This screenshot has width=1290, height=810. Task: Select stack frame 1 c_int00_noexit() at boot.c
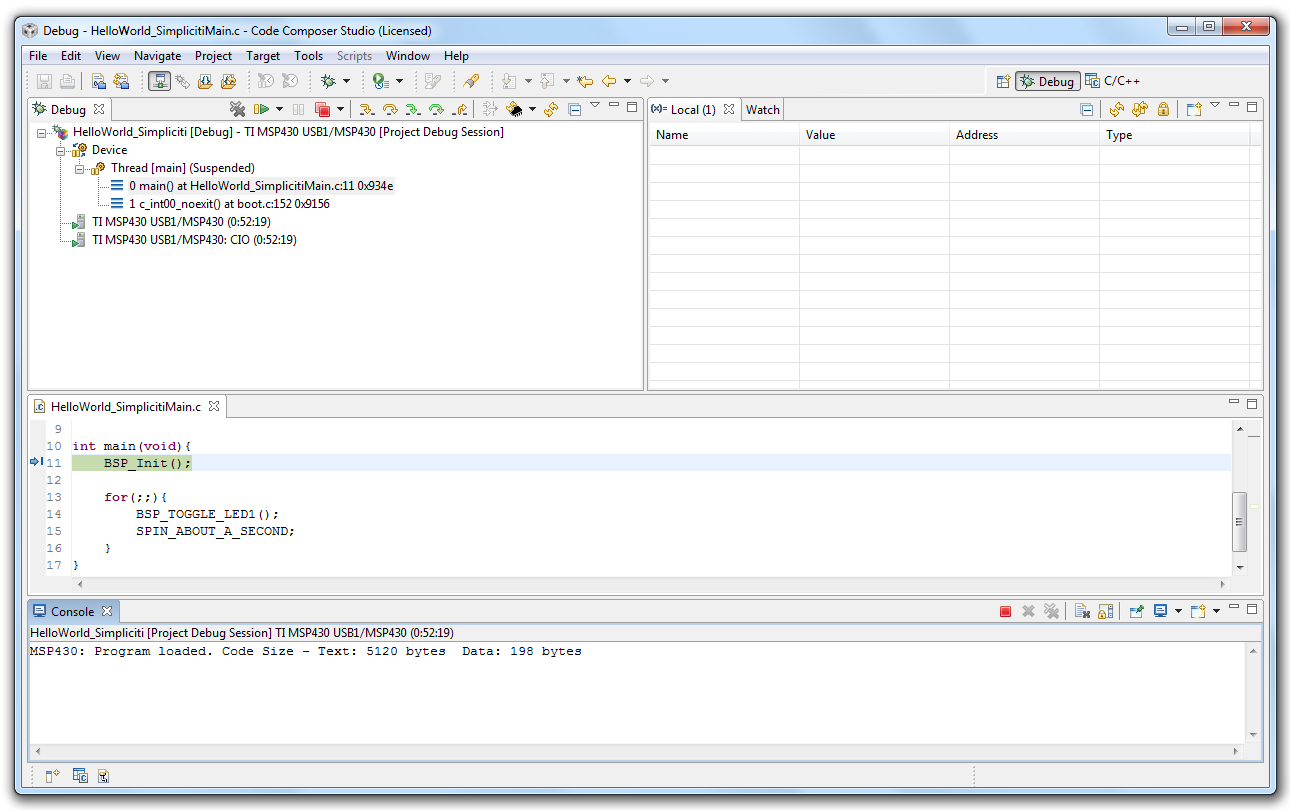(x=220, y=204)
